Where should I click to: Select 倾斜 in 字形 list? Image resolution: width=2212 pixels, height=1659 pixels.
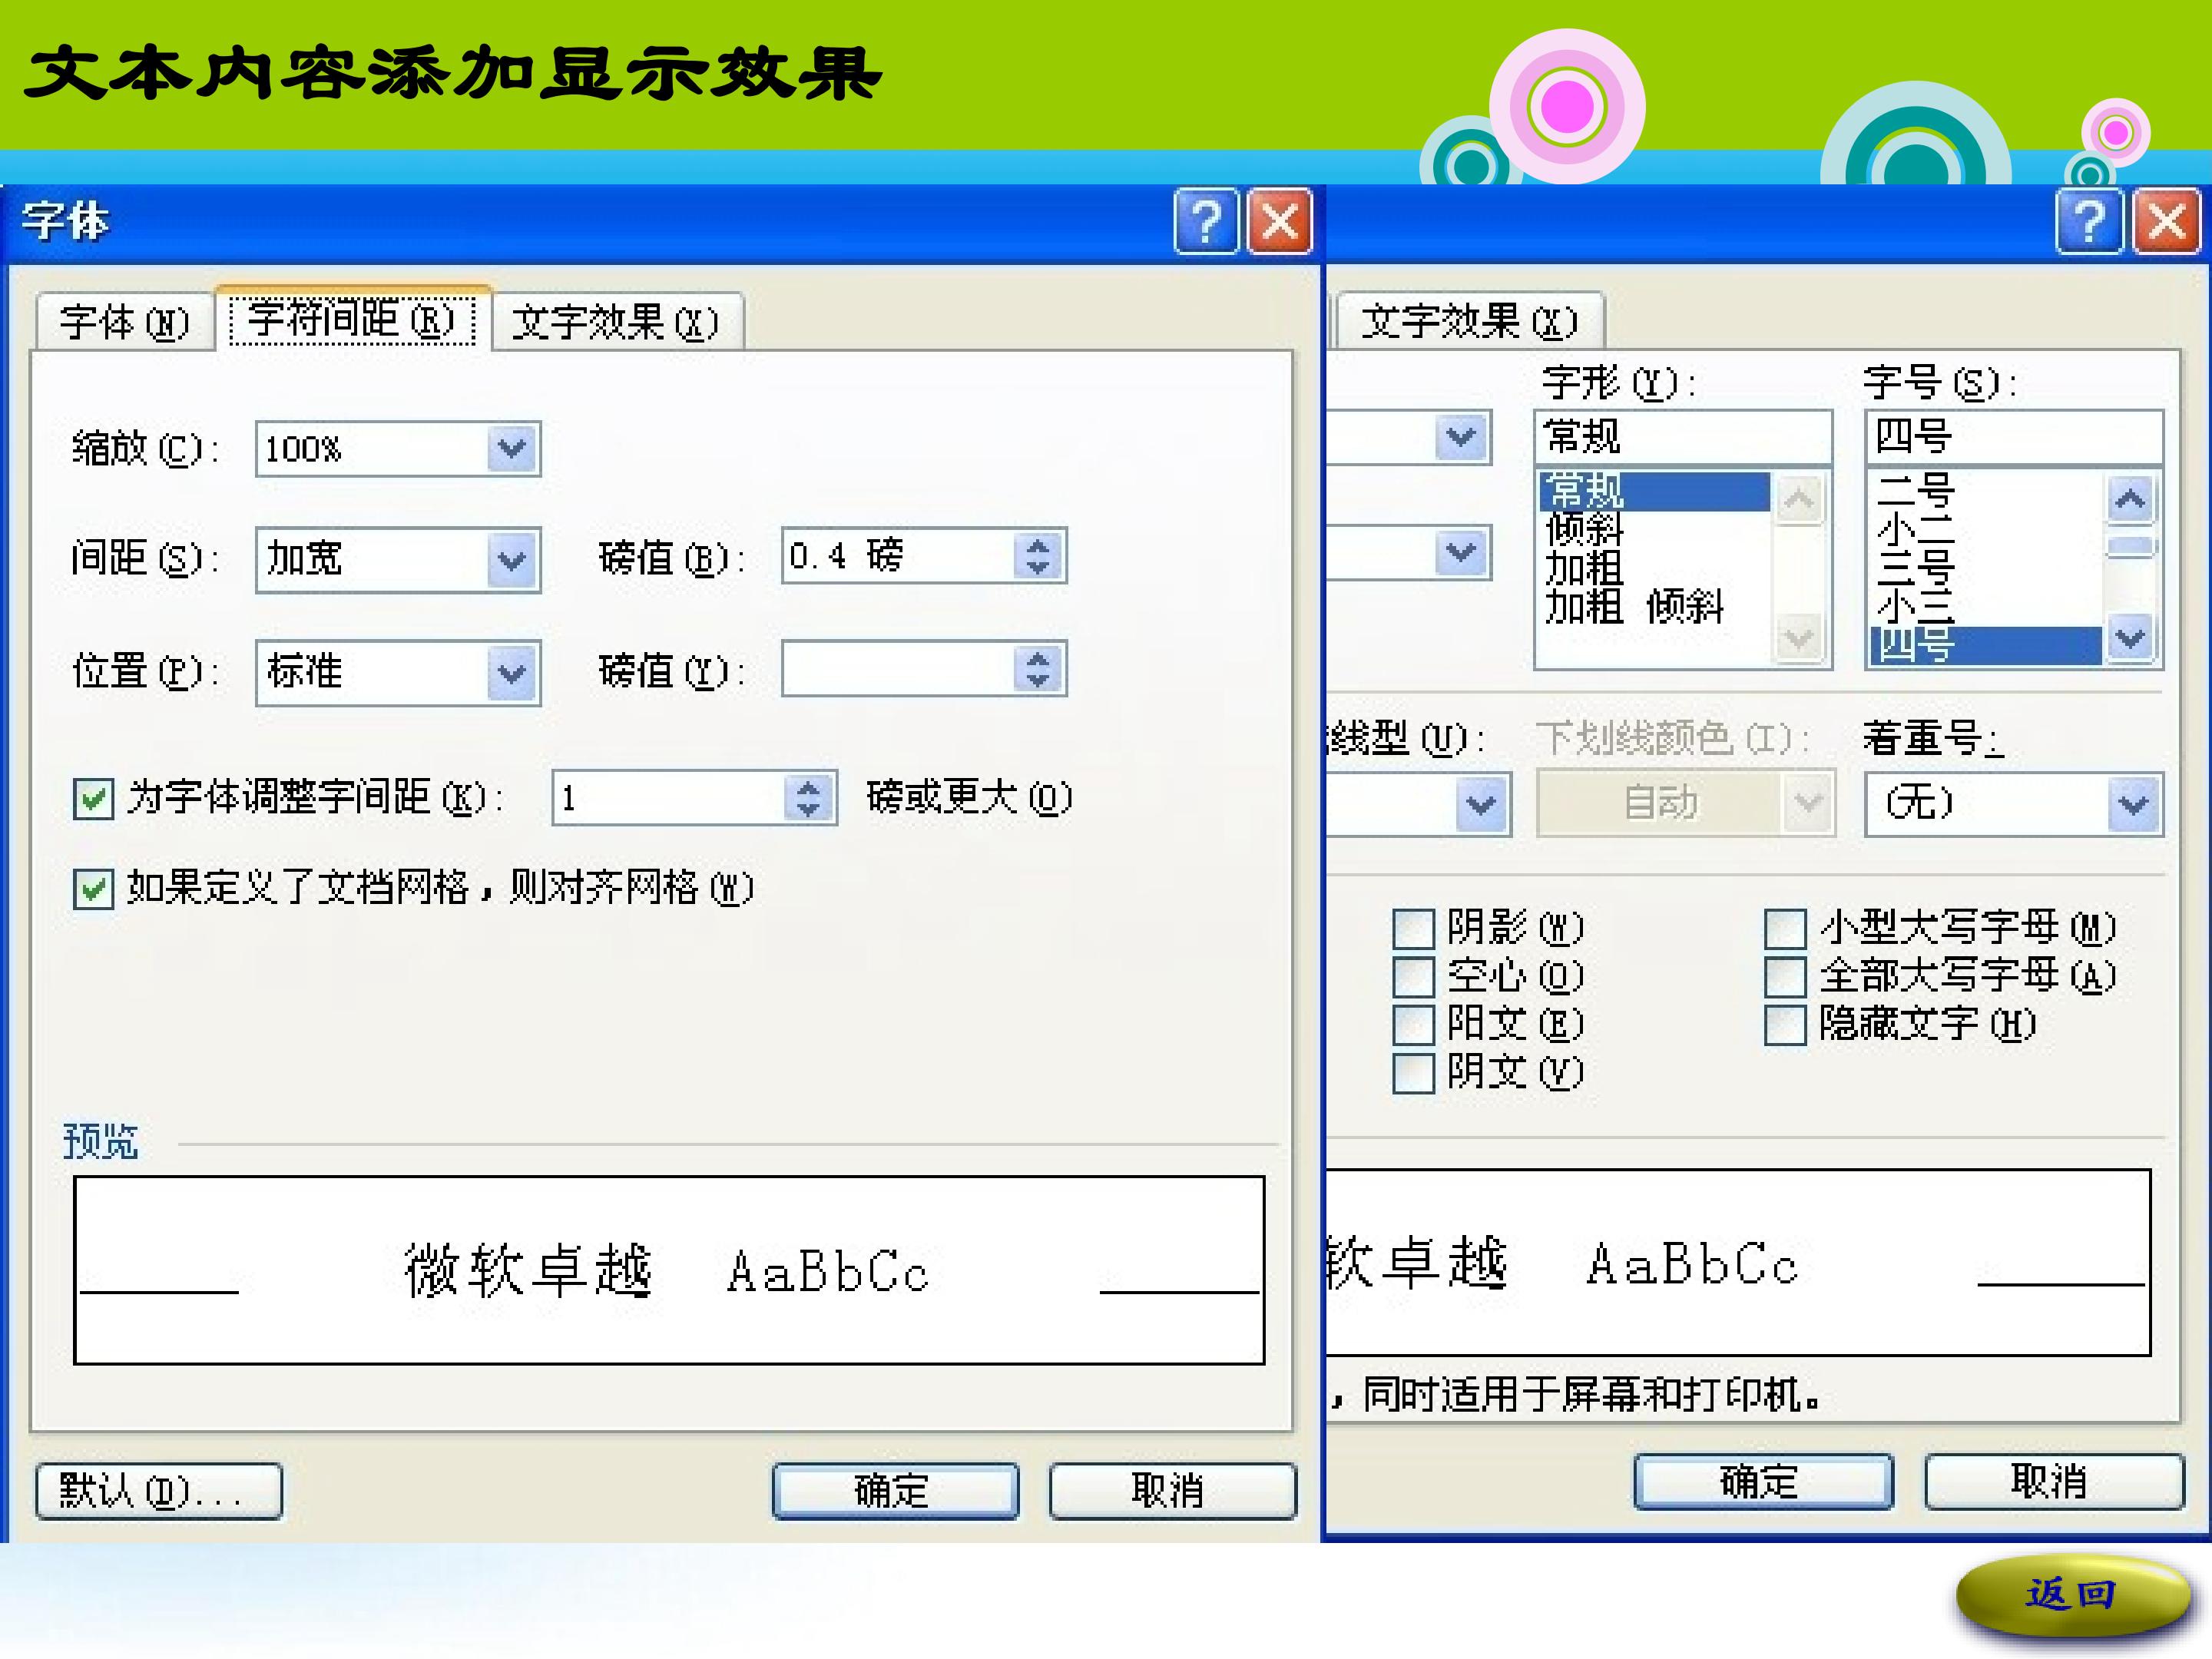(x=1655, y=530)
